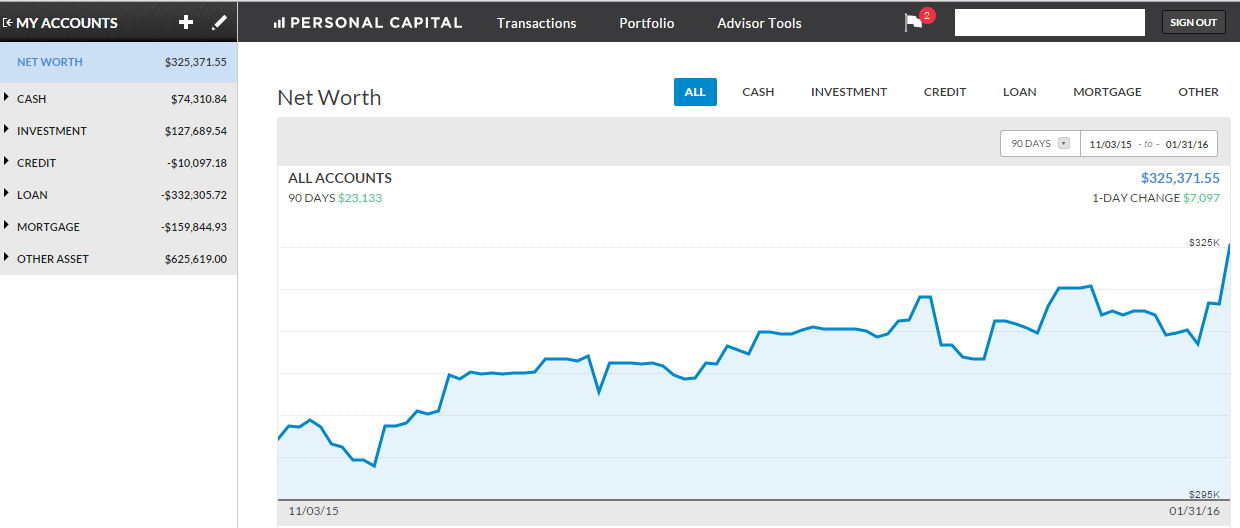Screen dimensions: 1240x528
Task: Select the Cash filter tab
Action: (758, 92)
